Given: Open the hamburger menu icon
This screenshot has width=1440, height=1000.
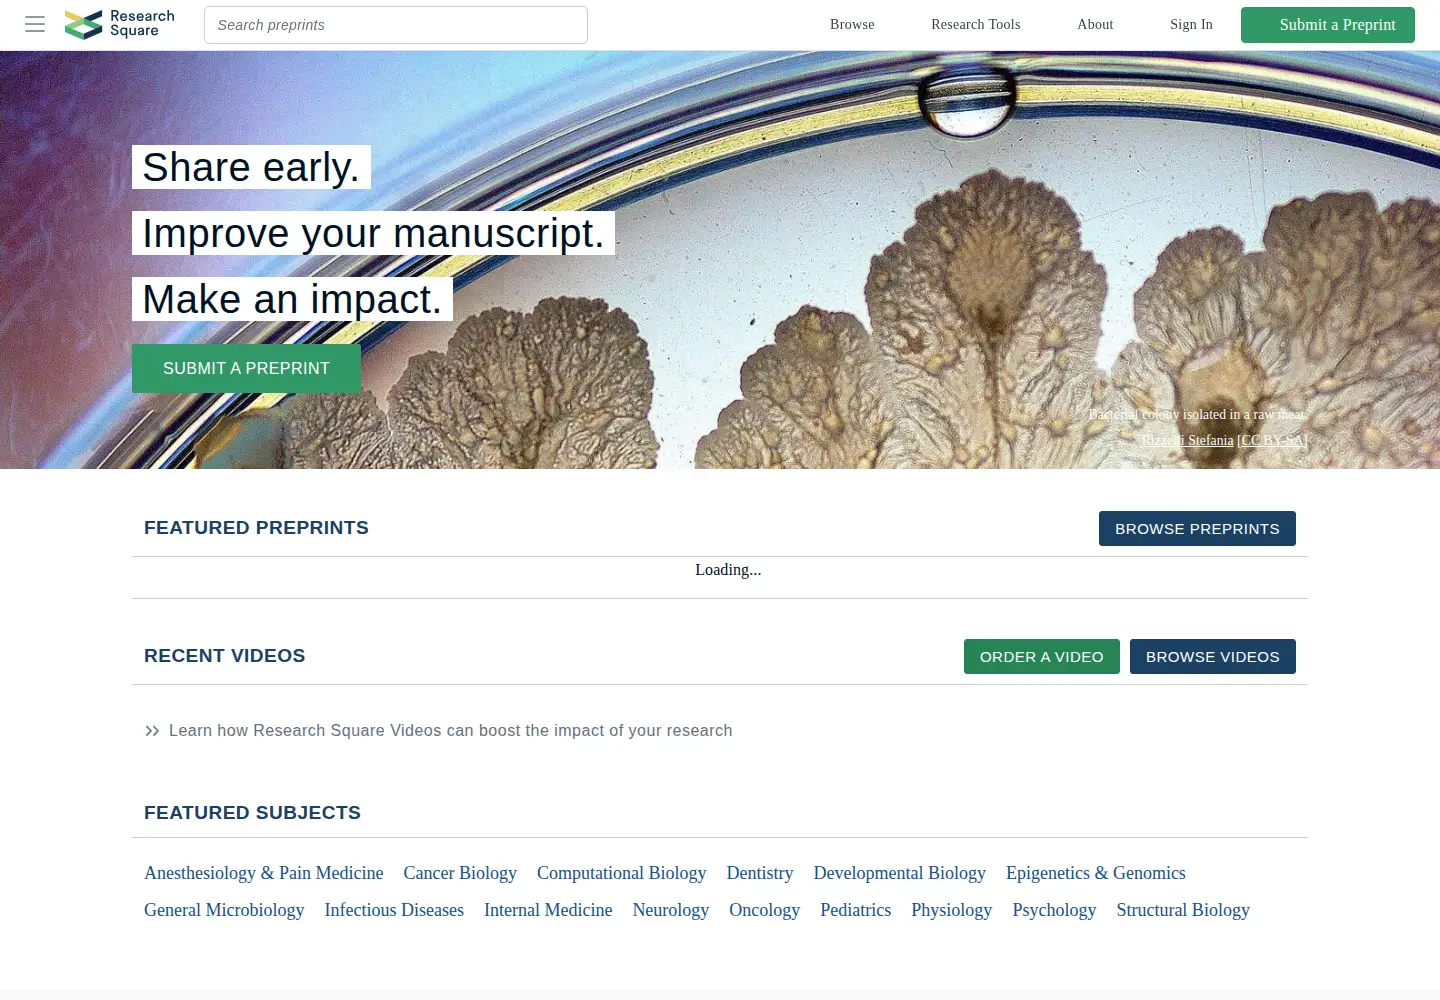Looking at the screenshot, I should click(x=35, y=24).
